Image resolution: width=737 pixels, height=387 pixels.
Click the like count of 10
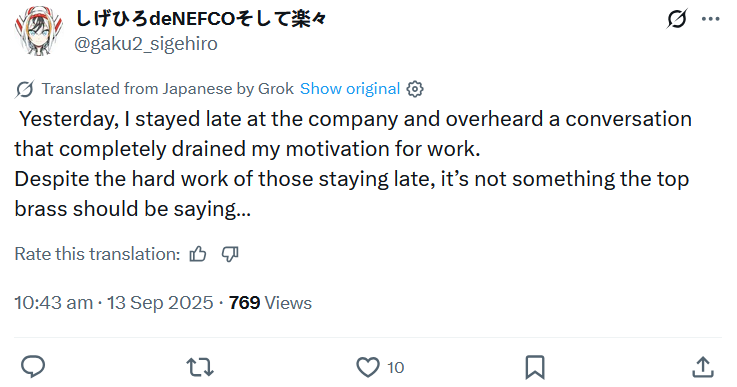[395, 368]
